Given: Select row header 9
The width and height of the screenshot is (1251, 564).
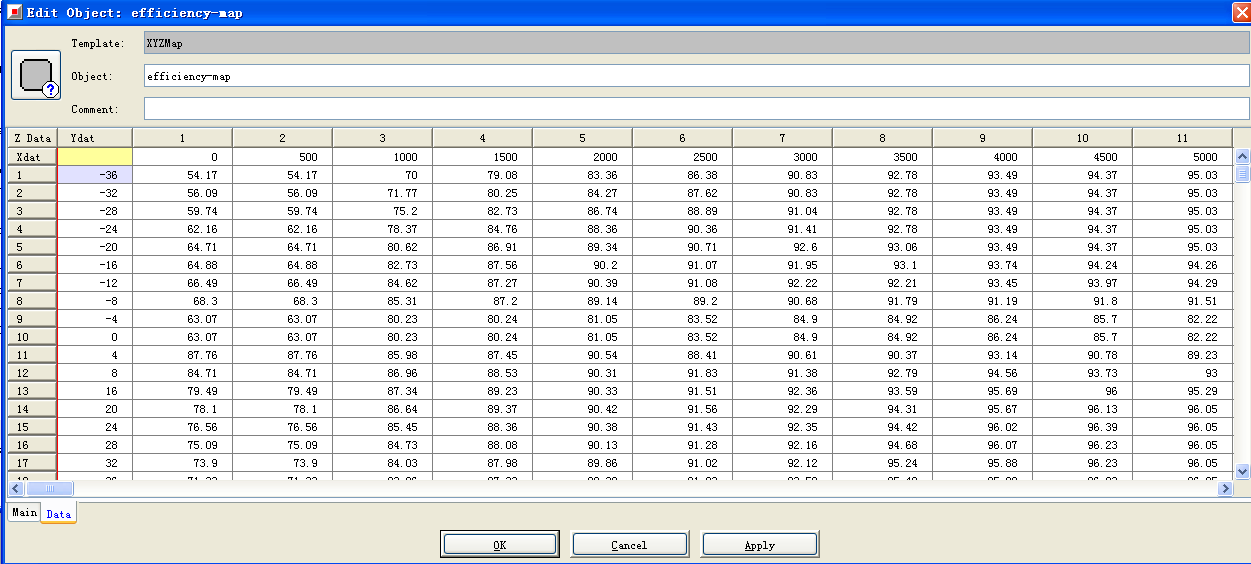Looking at the screenshot, I should [x=32, y=319].
